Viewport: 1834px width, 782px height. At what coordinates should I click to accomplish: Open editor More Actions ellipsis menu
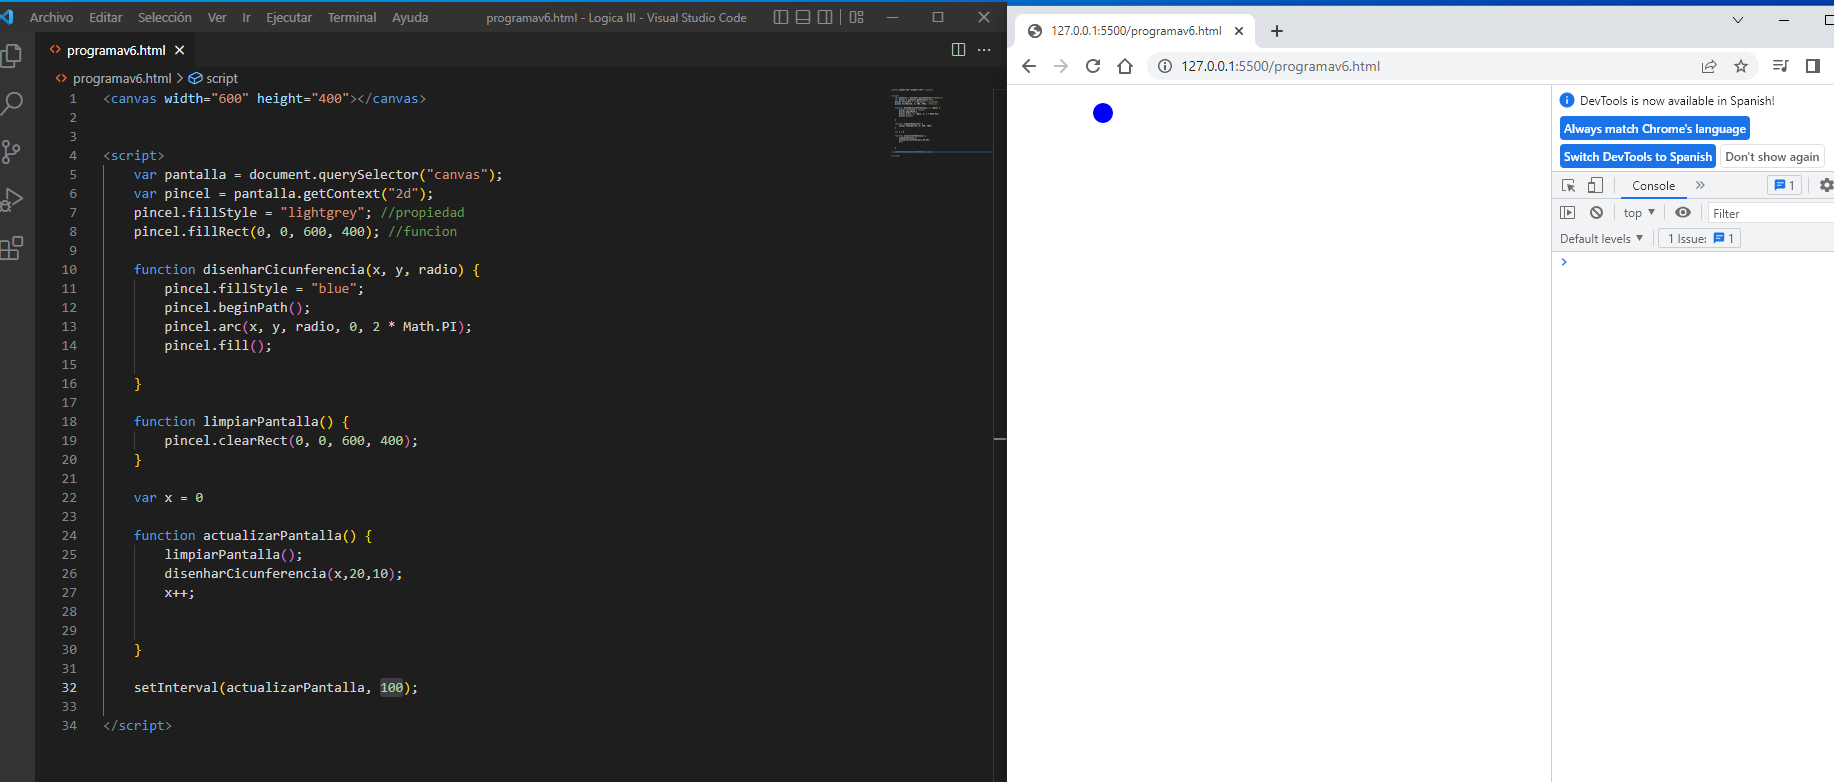(x=984, y=50)
